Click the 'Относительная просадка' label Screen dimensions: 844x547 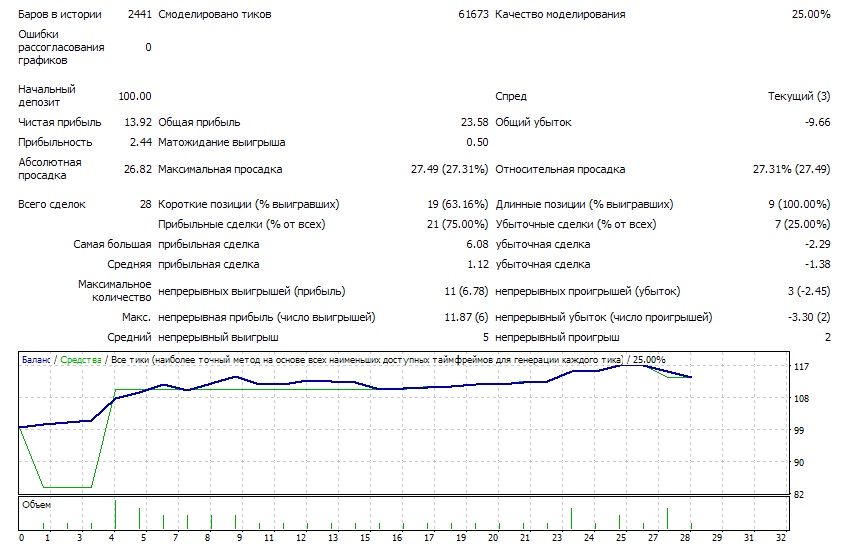(x=560, y=170)
